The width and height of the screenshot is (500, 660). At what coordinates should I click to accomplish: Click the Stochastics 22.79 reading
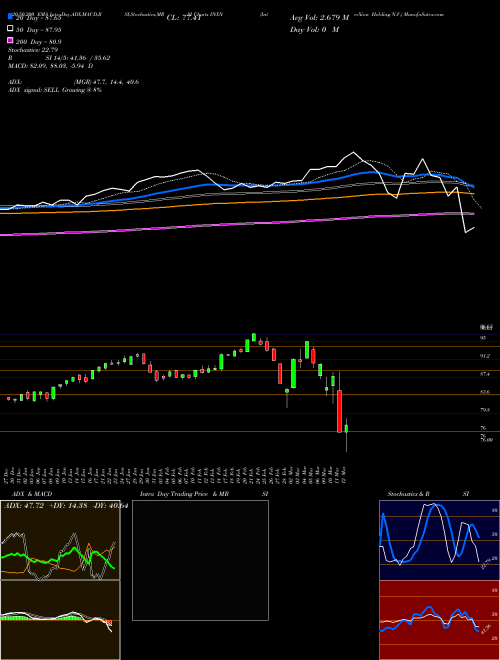[33, 50]
